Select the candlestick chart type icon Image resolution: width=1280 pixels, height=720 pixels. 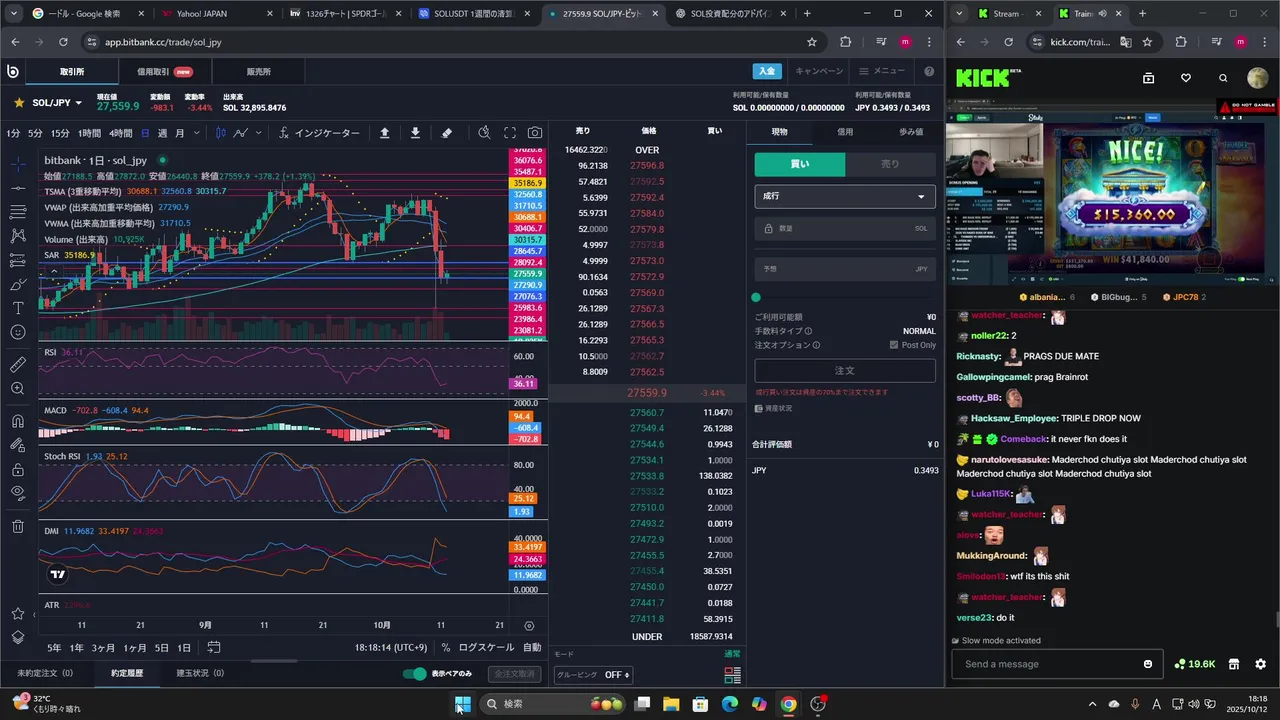pos(220,133)
